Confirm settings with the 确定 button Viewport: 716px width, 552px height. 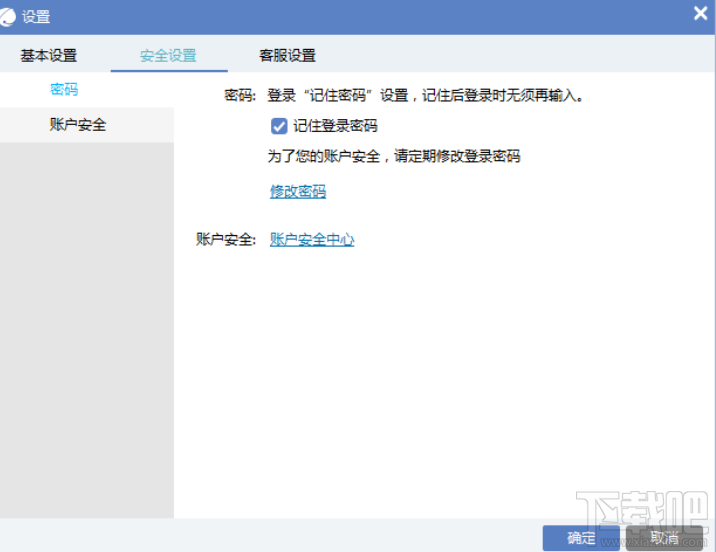click(x=581, y=538)
